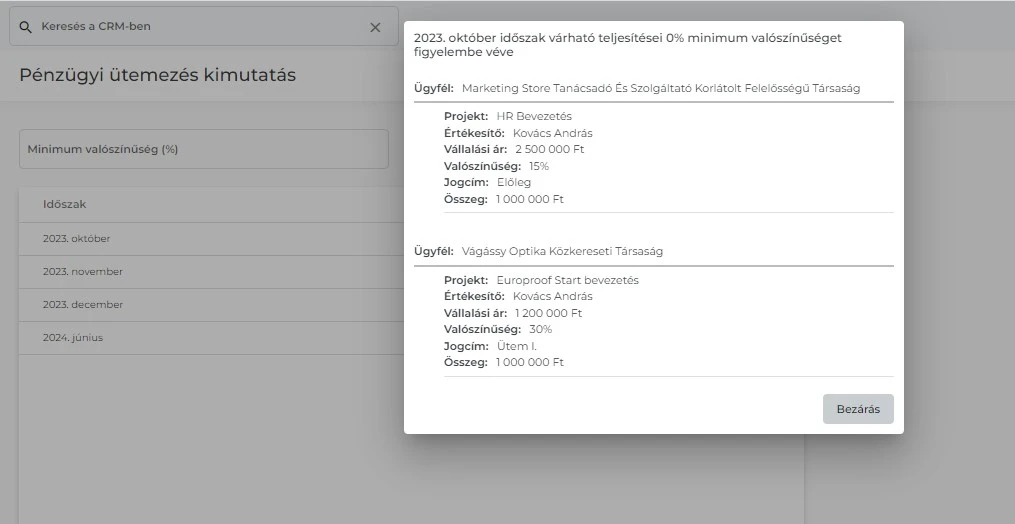Click the Minimum valószínűség (%) input field
The height and width of the screenshot is (524, 1015).
(203, 149)
